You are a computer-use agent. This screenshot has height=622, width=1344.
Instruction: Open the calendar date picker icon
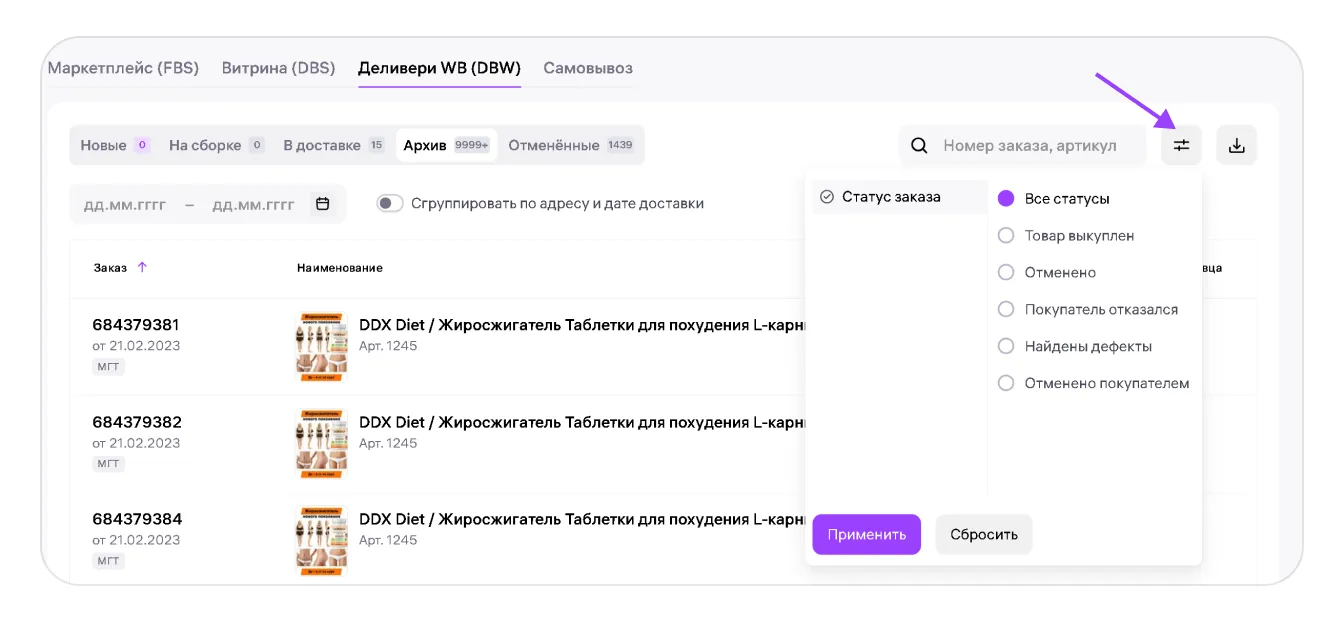(x=323, y=204)
